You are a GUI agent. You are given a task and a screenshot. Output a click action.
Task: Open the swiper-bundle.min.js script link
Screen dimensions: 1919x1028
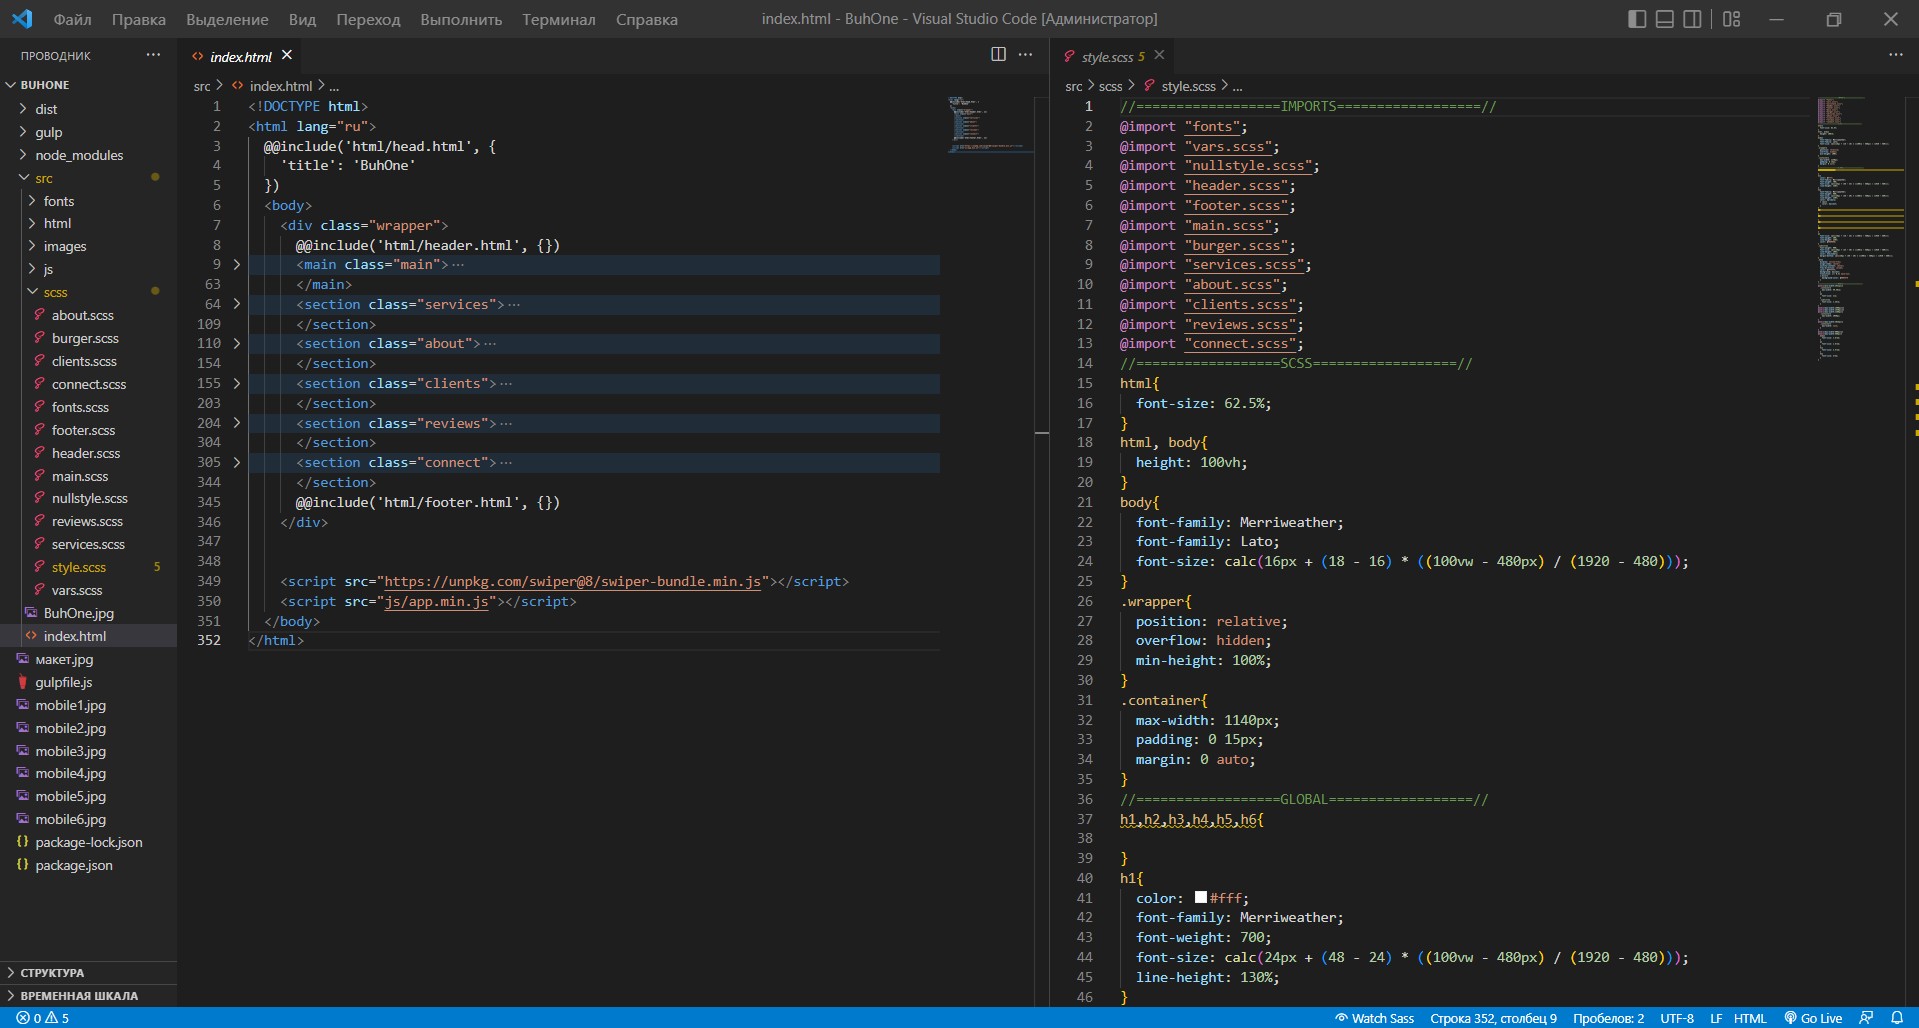tap(573, 581)
